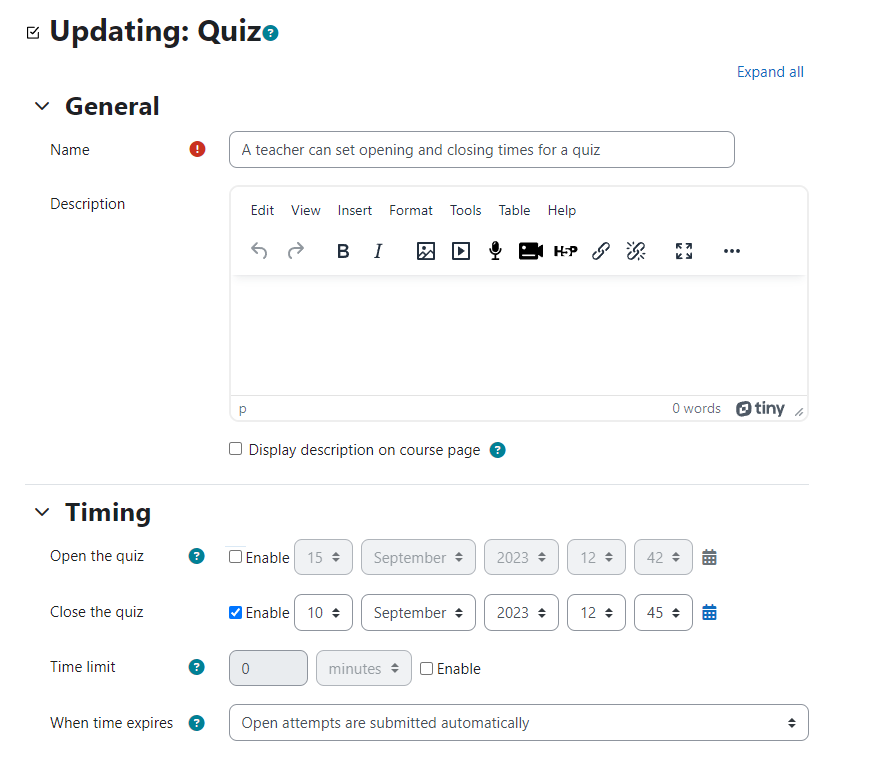The width and height of the screenshot is (870, 758).
Task: Open the When time expires dropdown
Action: 518,722
